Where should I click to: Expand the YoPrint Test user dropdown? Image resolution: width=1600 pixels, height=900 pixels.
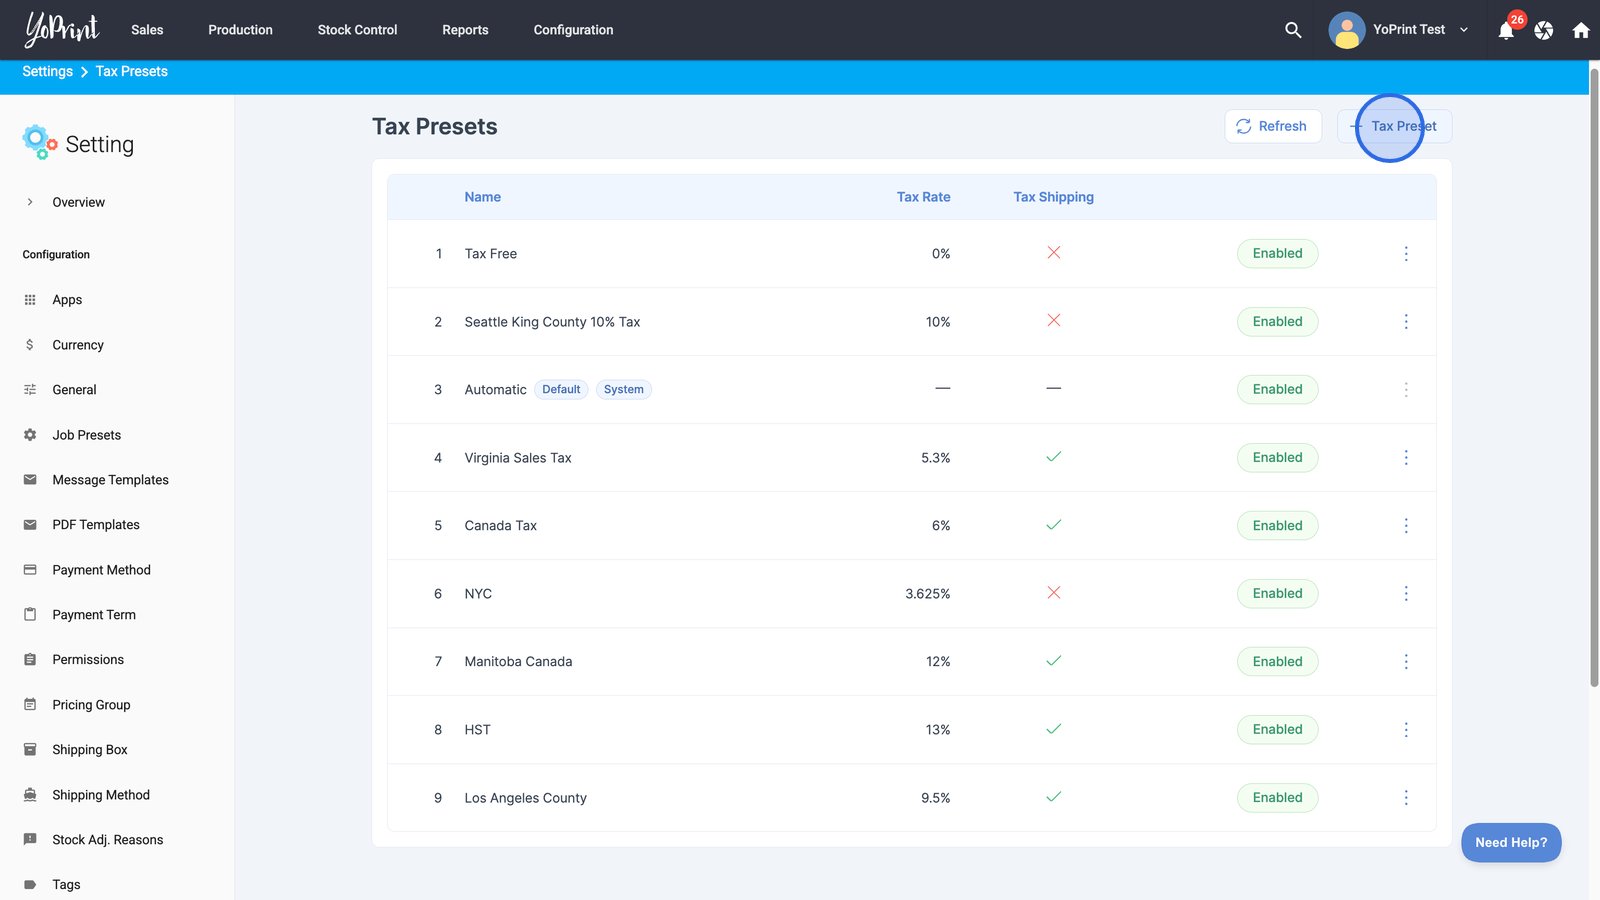(x=1464, y=30)
